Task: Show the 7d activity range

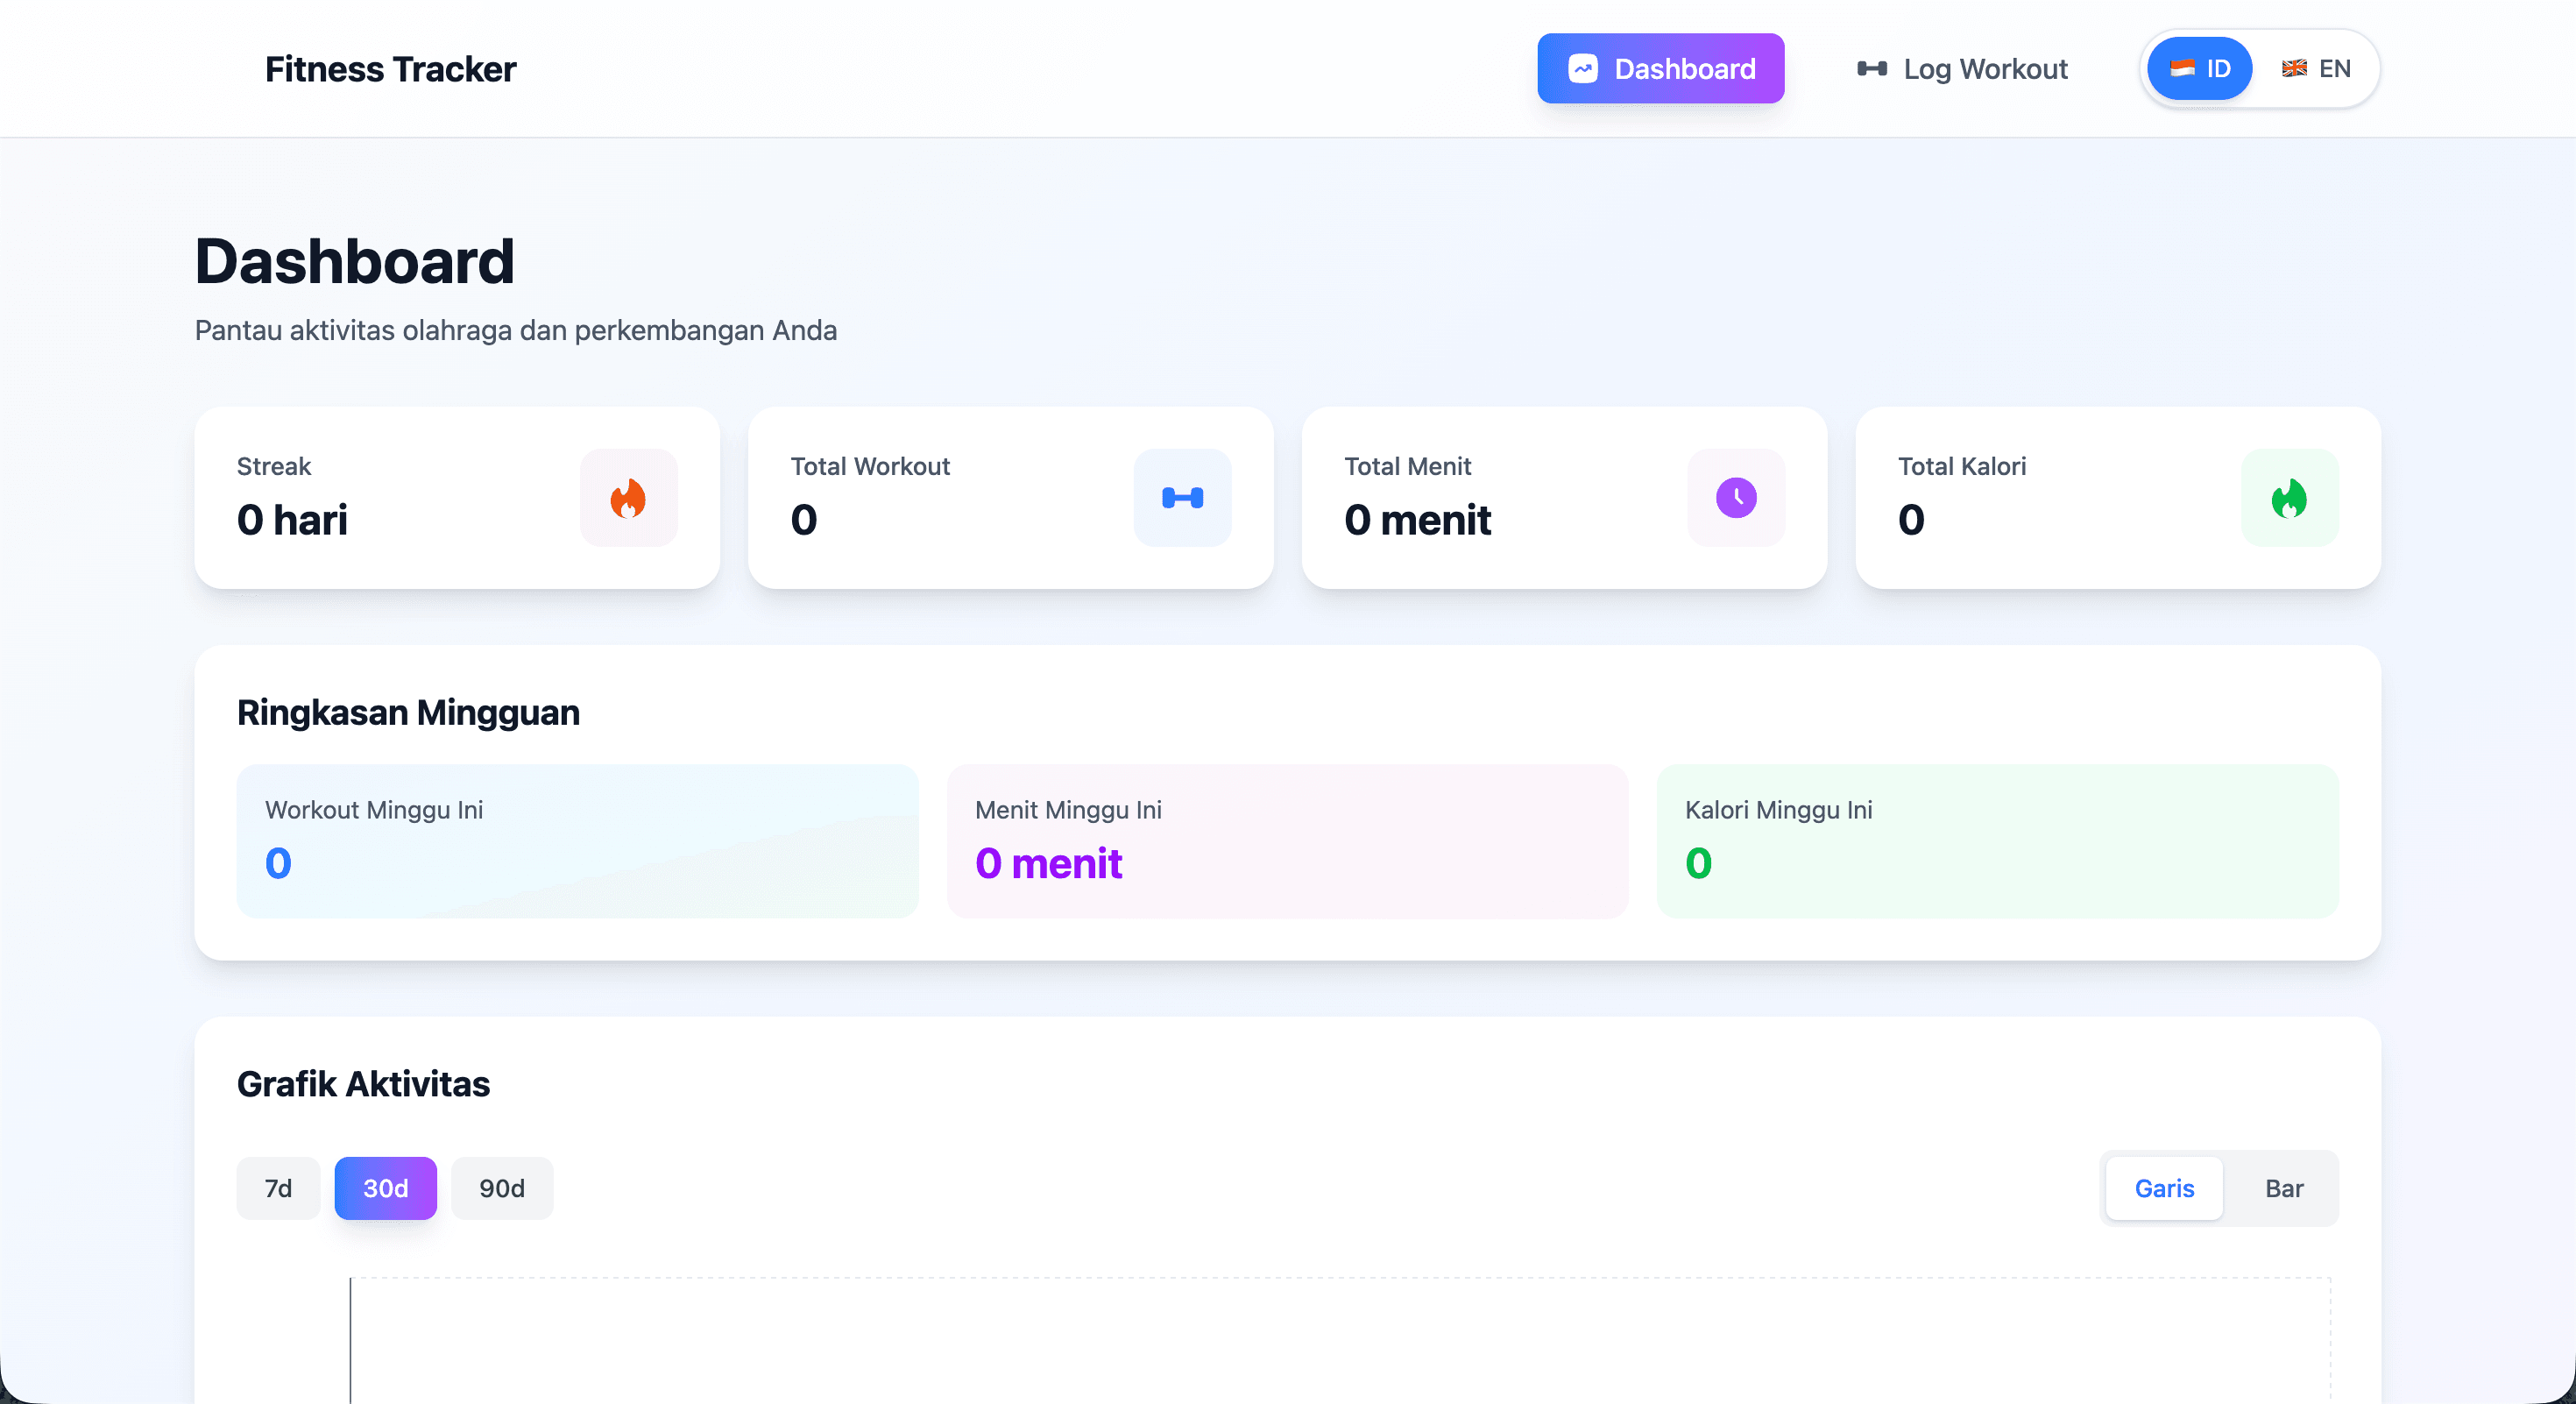Action: (x=278, y=1188)
